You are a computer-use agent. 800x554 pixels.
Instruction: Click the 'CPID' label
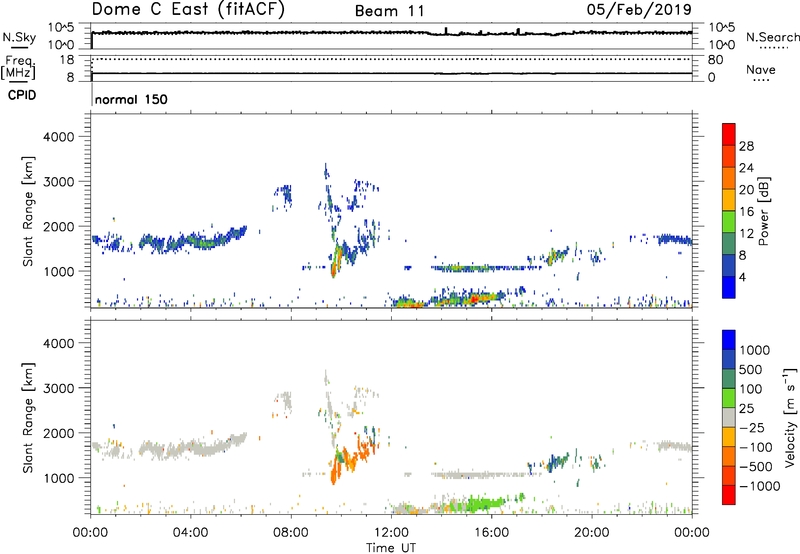pos(22,95)
